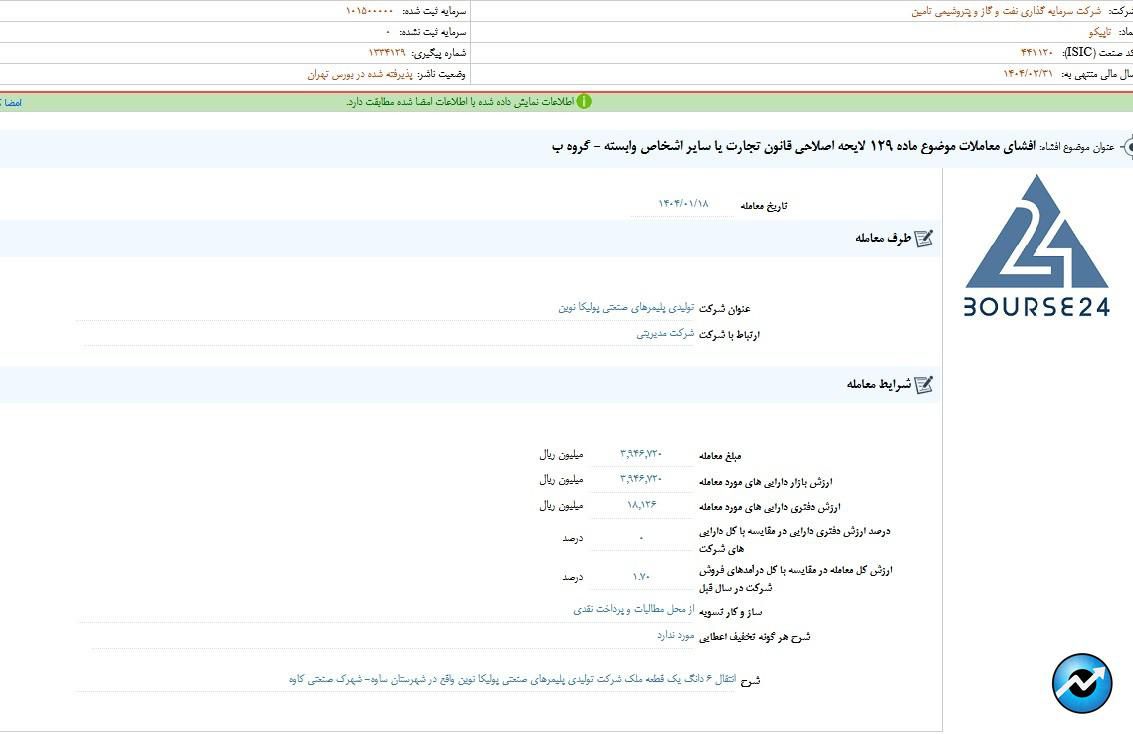The image size is (1133, 734).
Task: Click the percent value ۱.۷۰
Action: coord(641,577)
